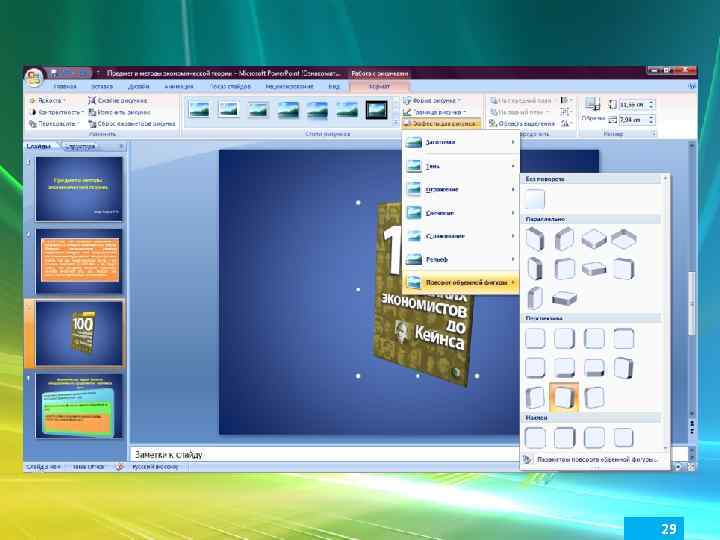Click the rotate objects icon in Arrange group
Viewport: 720px width, 540px height.
565,124
